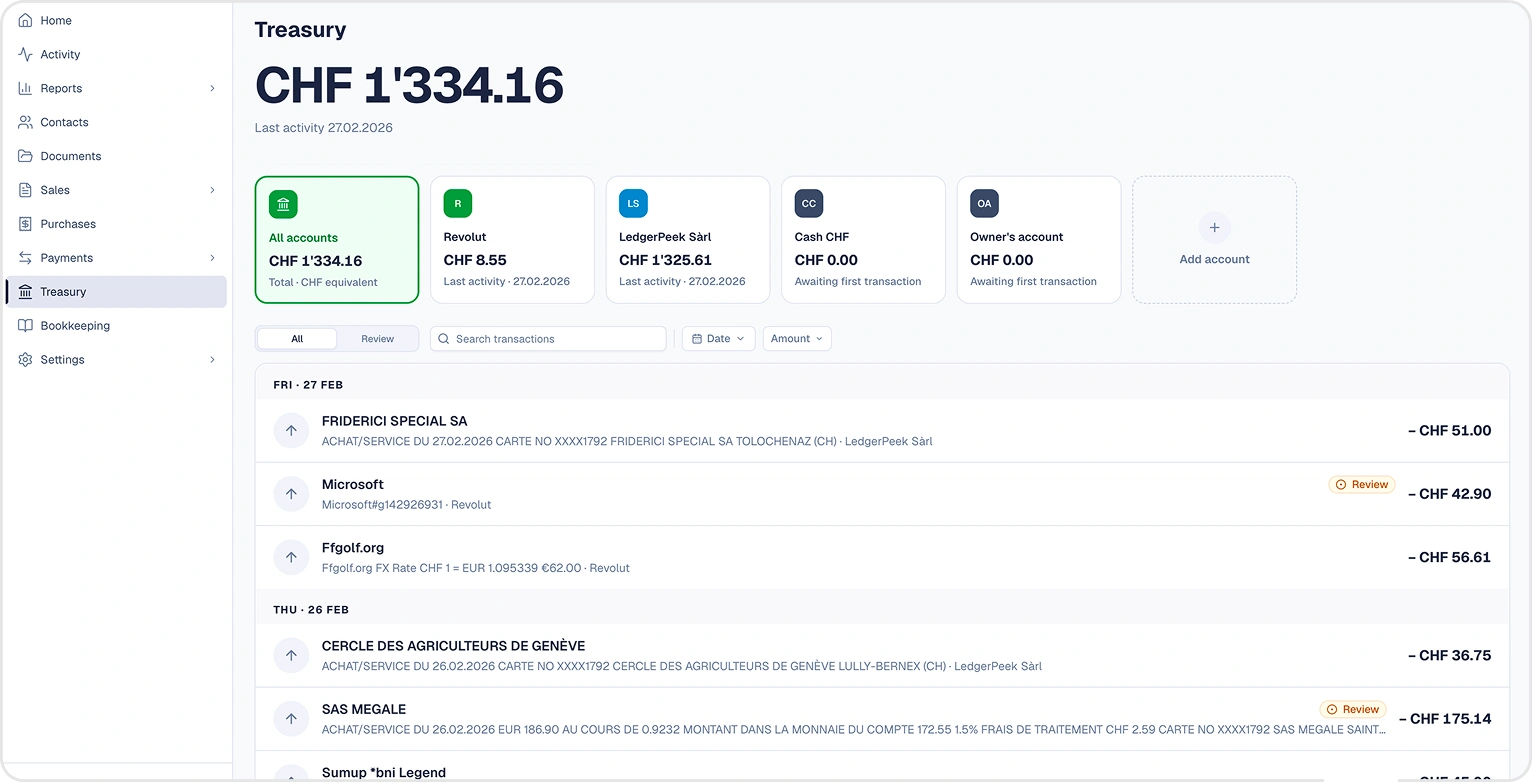Click the Search transactions field
1532x782 pixels.
[x=548, y=339]
